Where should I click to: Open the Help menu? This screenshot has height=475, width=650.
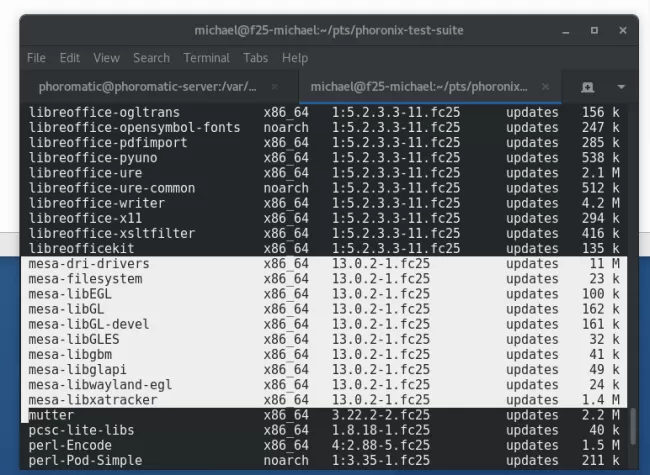(295, 58)
